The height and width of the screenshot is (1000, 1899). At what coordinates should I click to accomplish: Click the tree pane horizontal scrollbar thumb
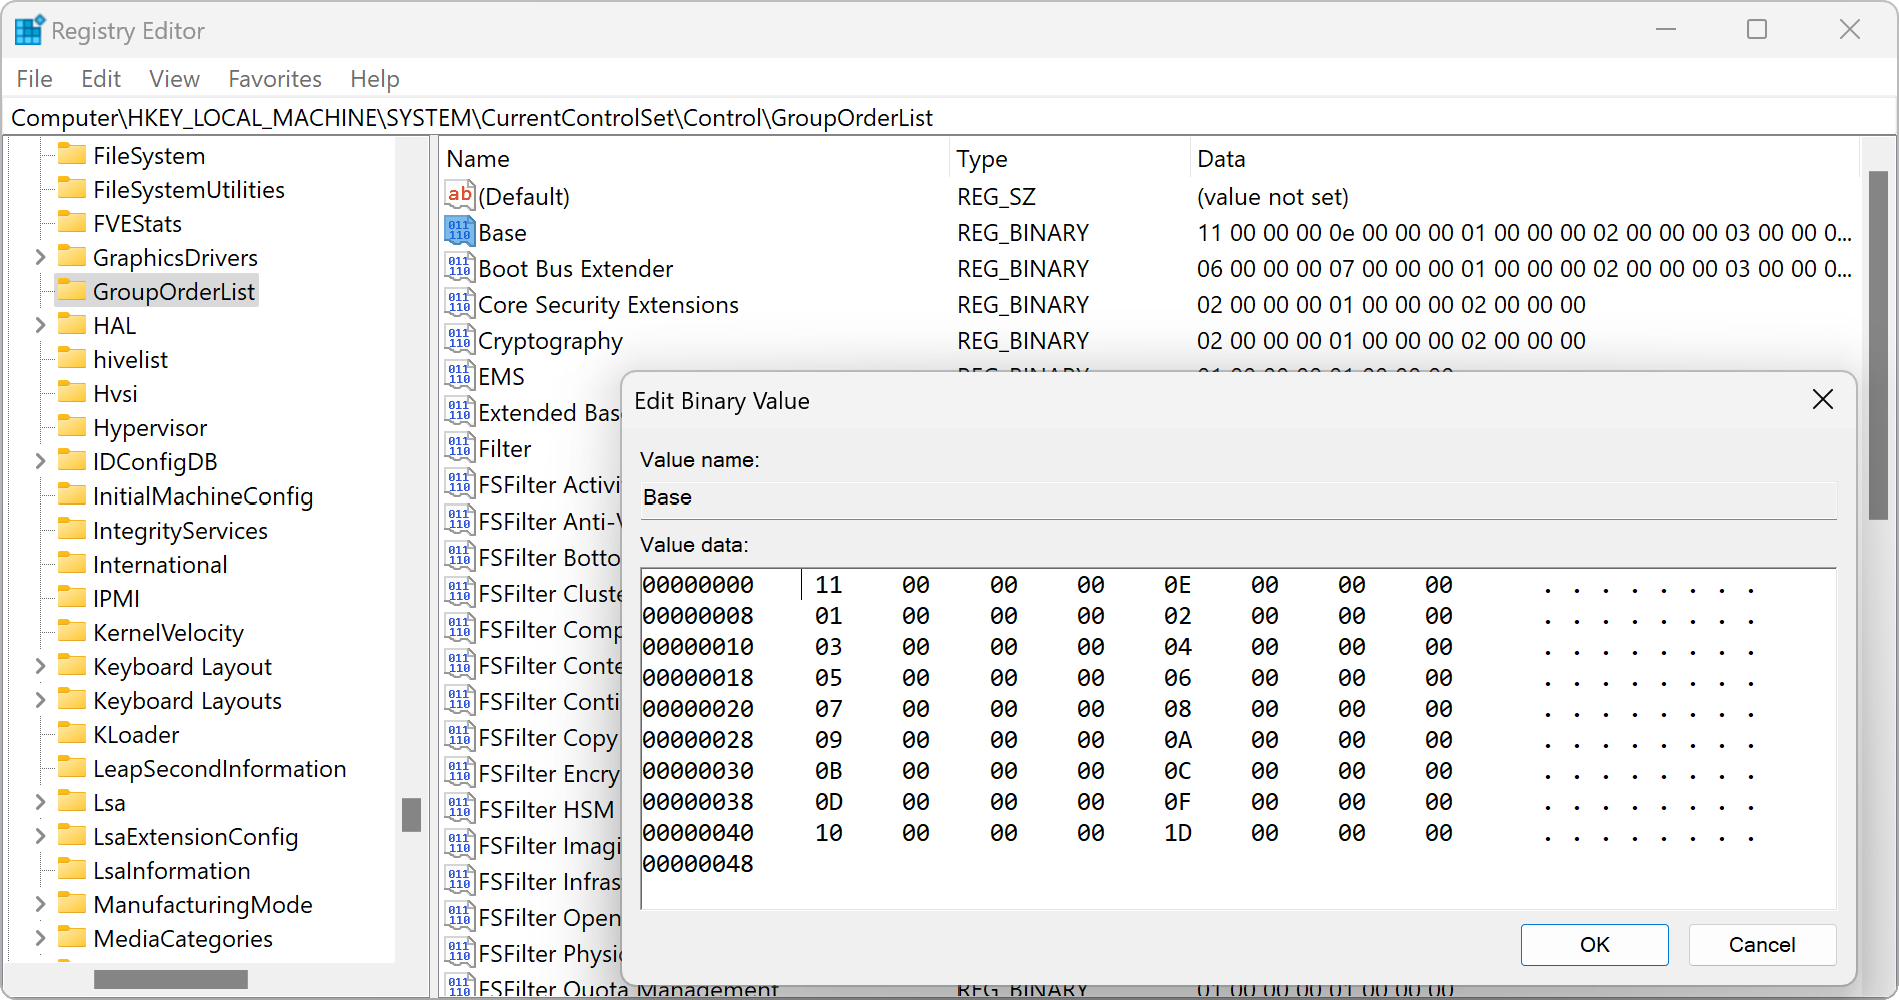[170, 979]
